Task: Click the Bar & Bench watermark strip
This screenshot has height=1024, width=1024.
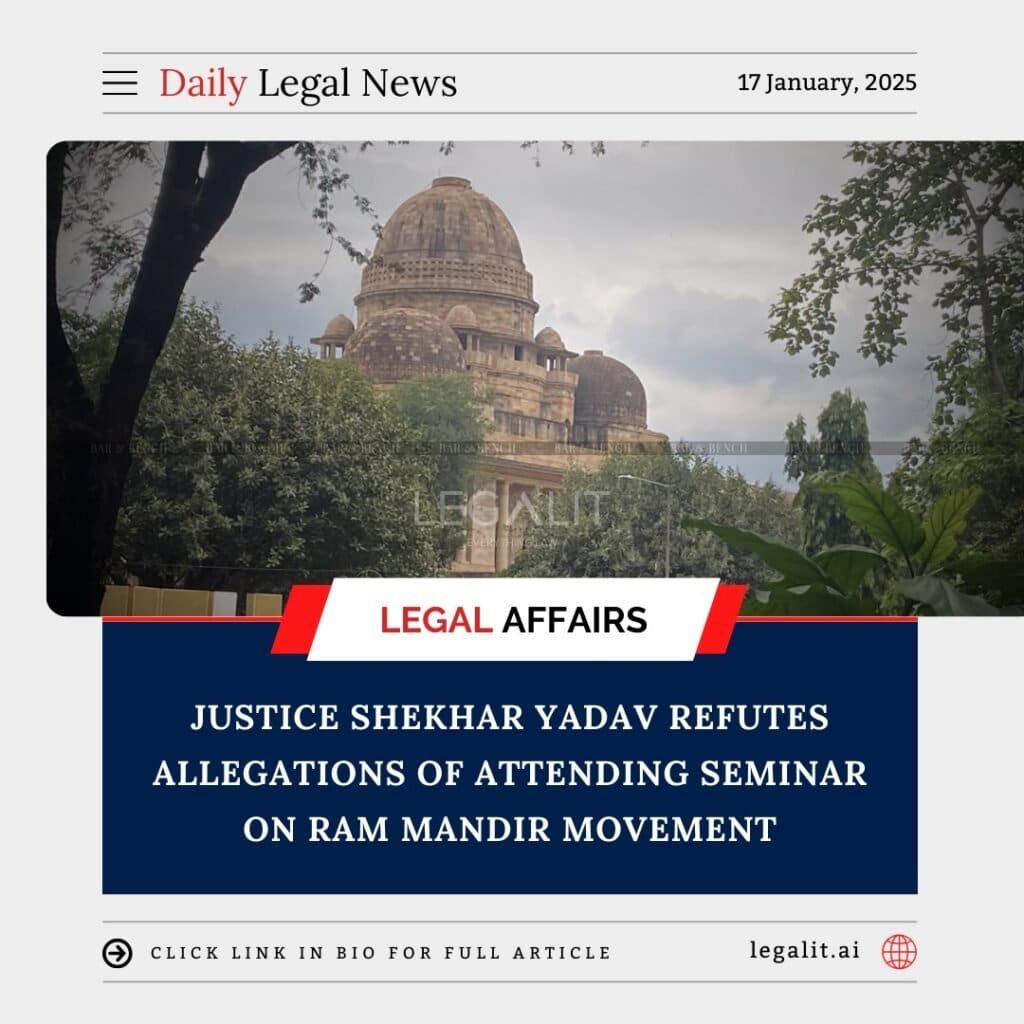Action: point(535,448)
